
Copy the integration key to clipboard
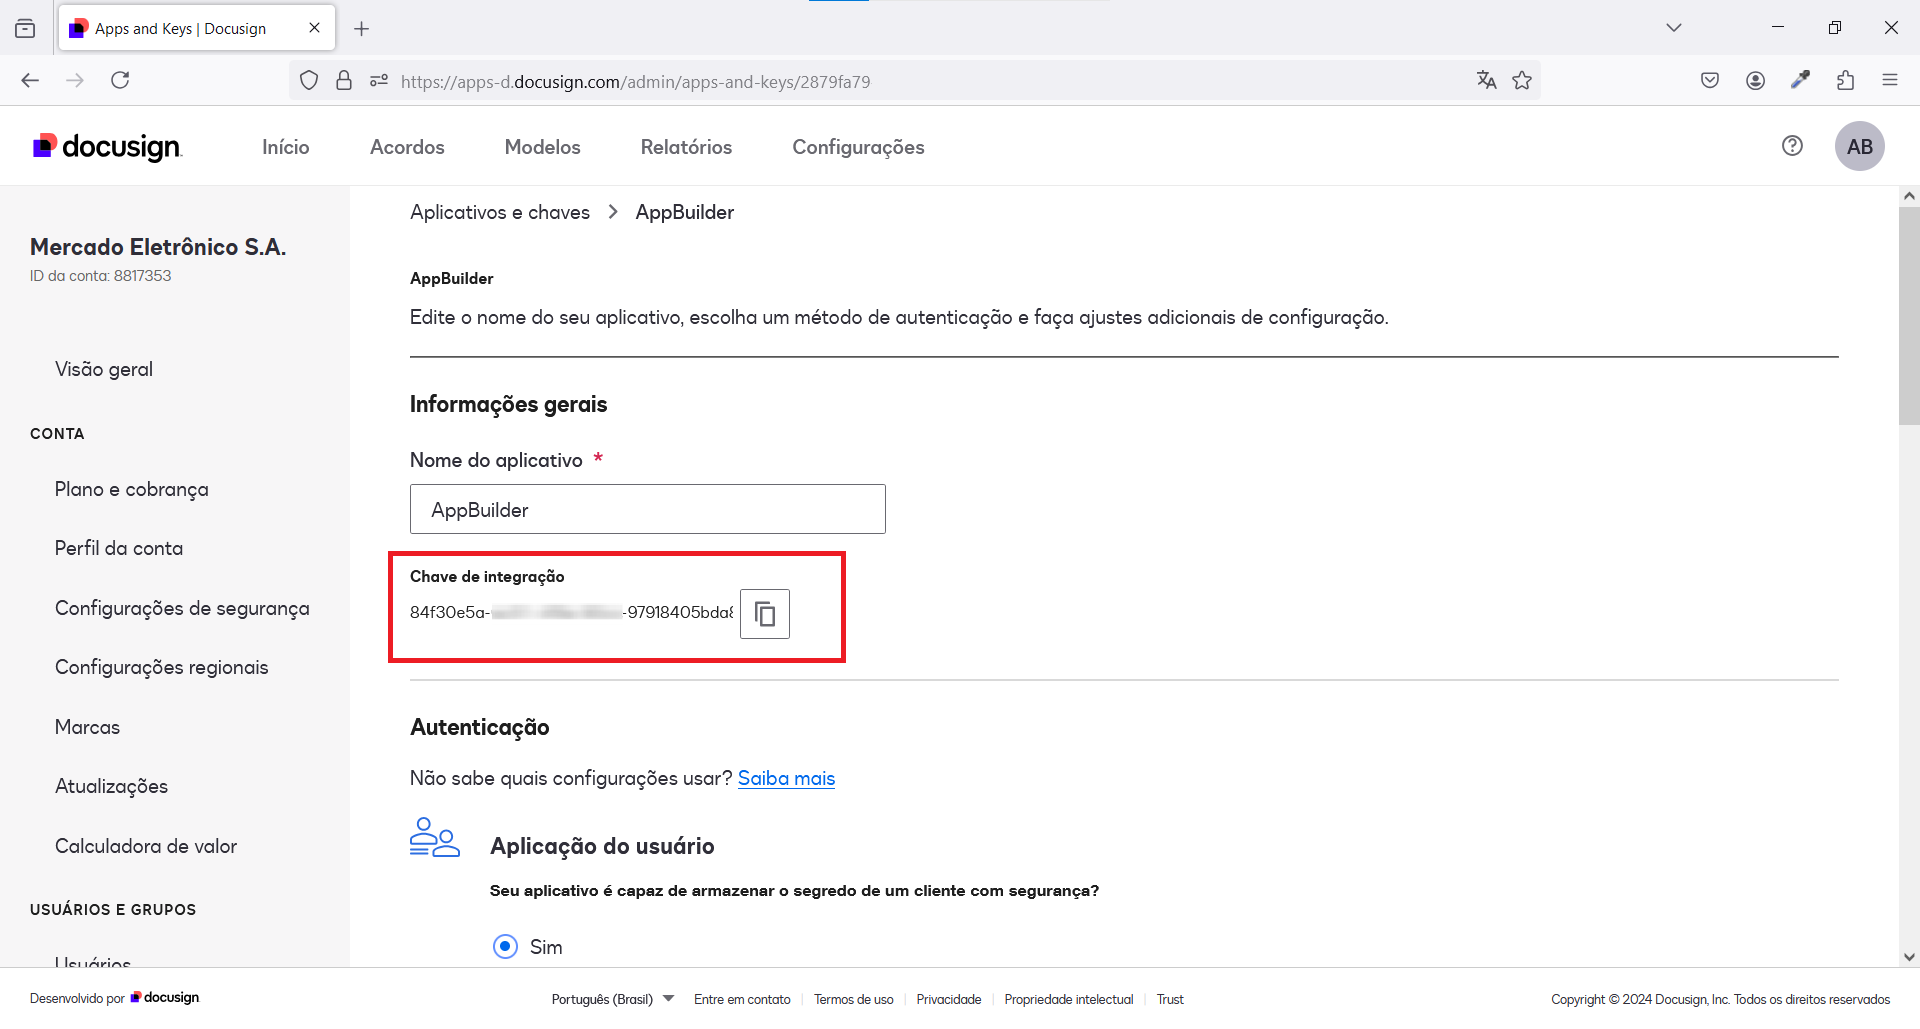tap(764, 614)
